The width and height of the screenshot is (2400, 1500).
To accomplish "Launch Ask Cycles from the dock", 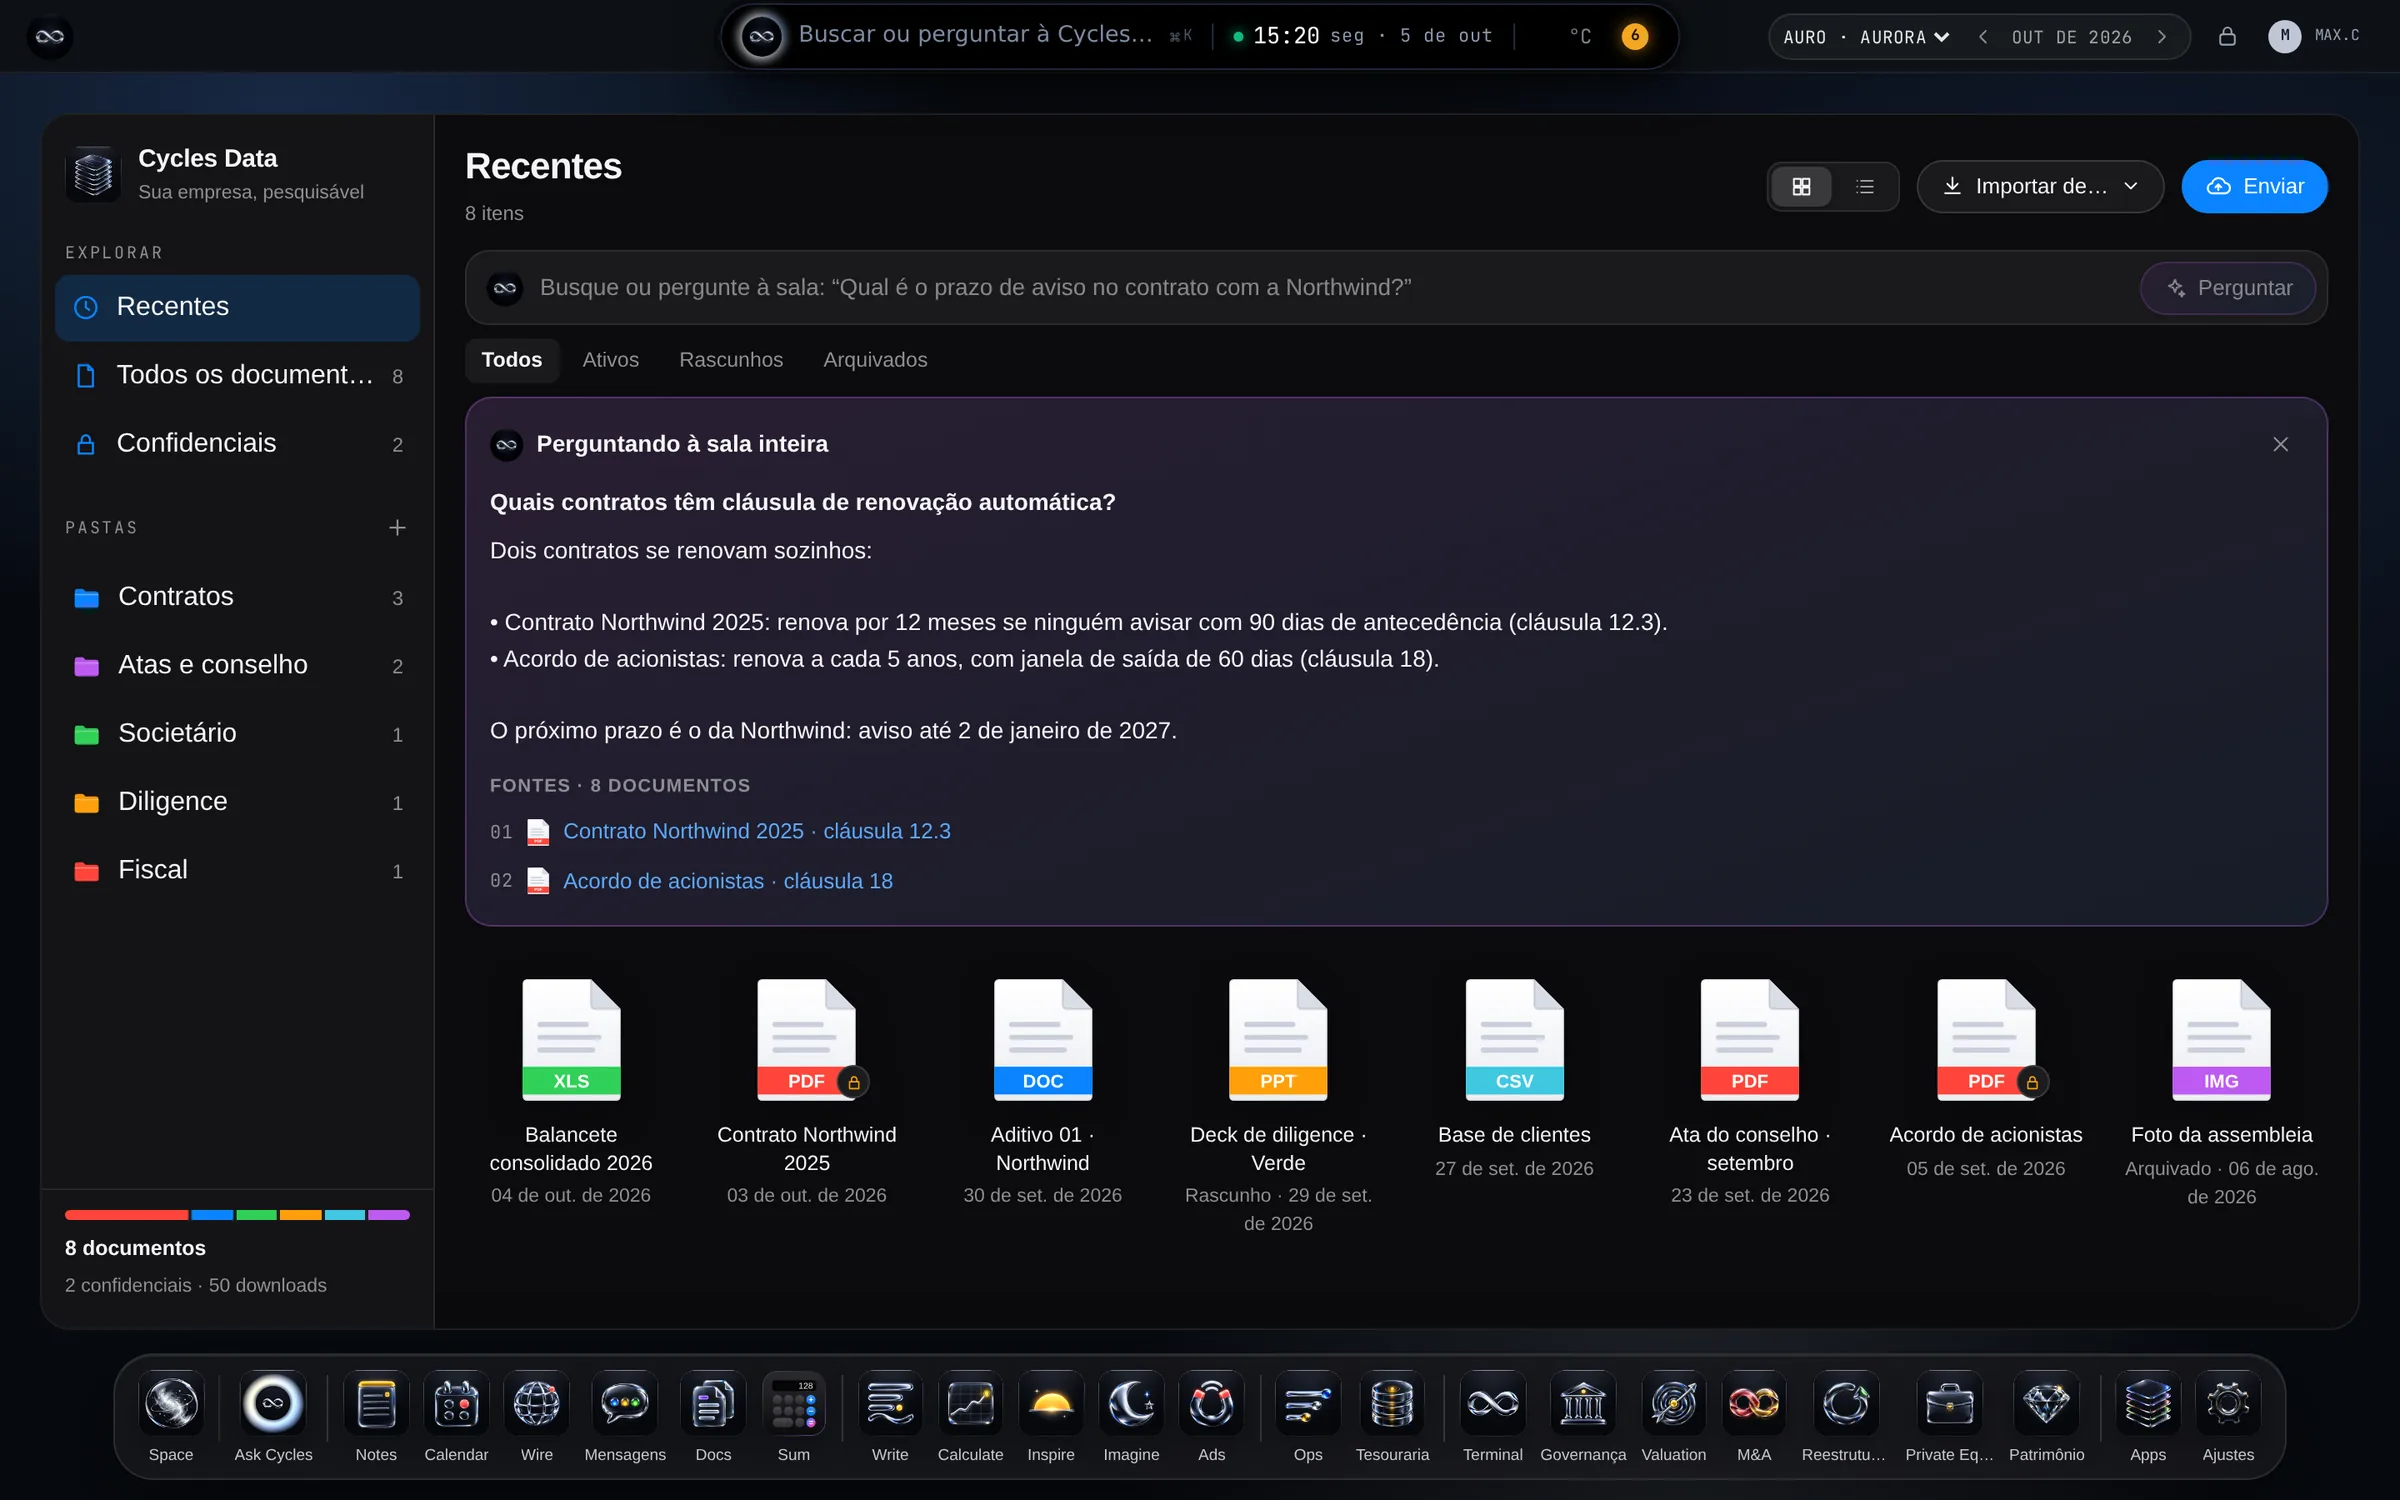I will click(x=273, y=1415).
